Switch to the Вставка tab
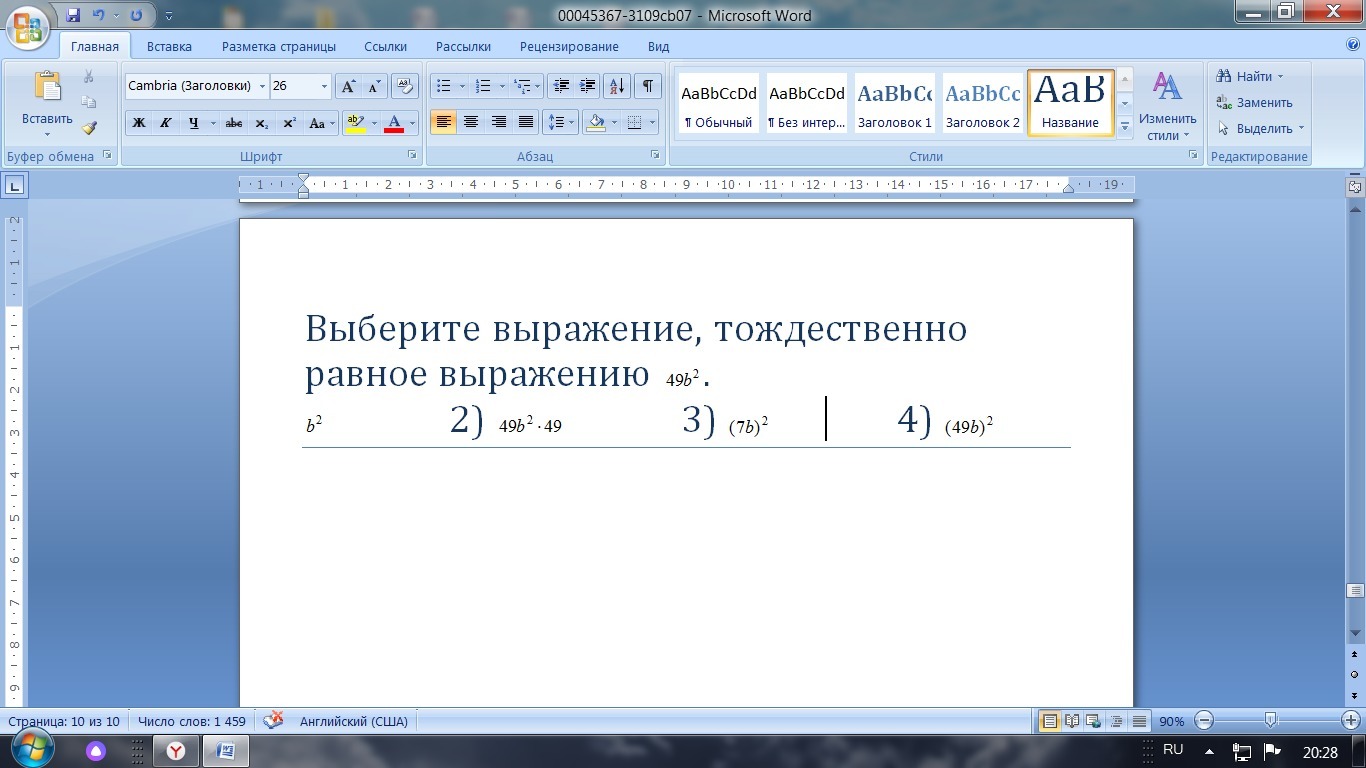 pyautogui.click(x=169, y=46)
